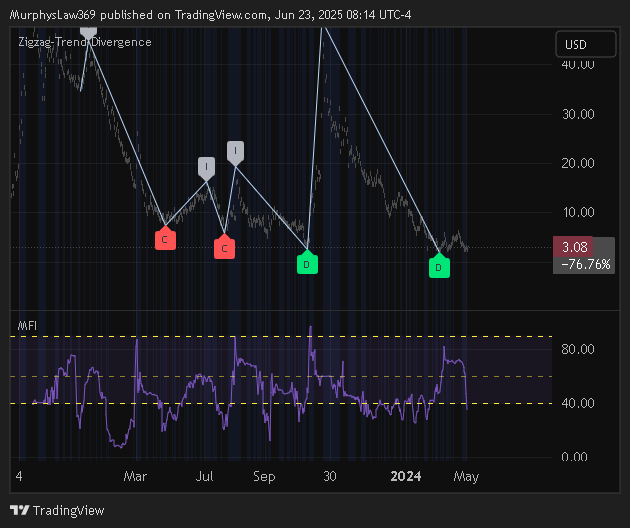Click the current price label 3.08
The image size is (630, 528).
573,247
